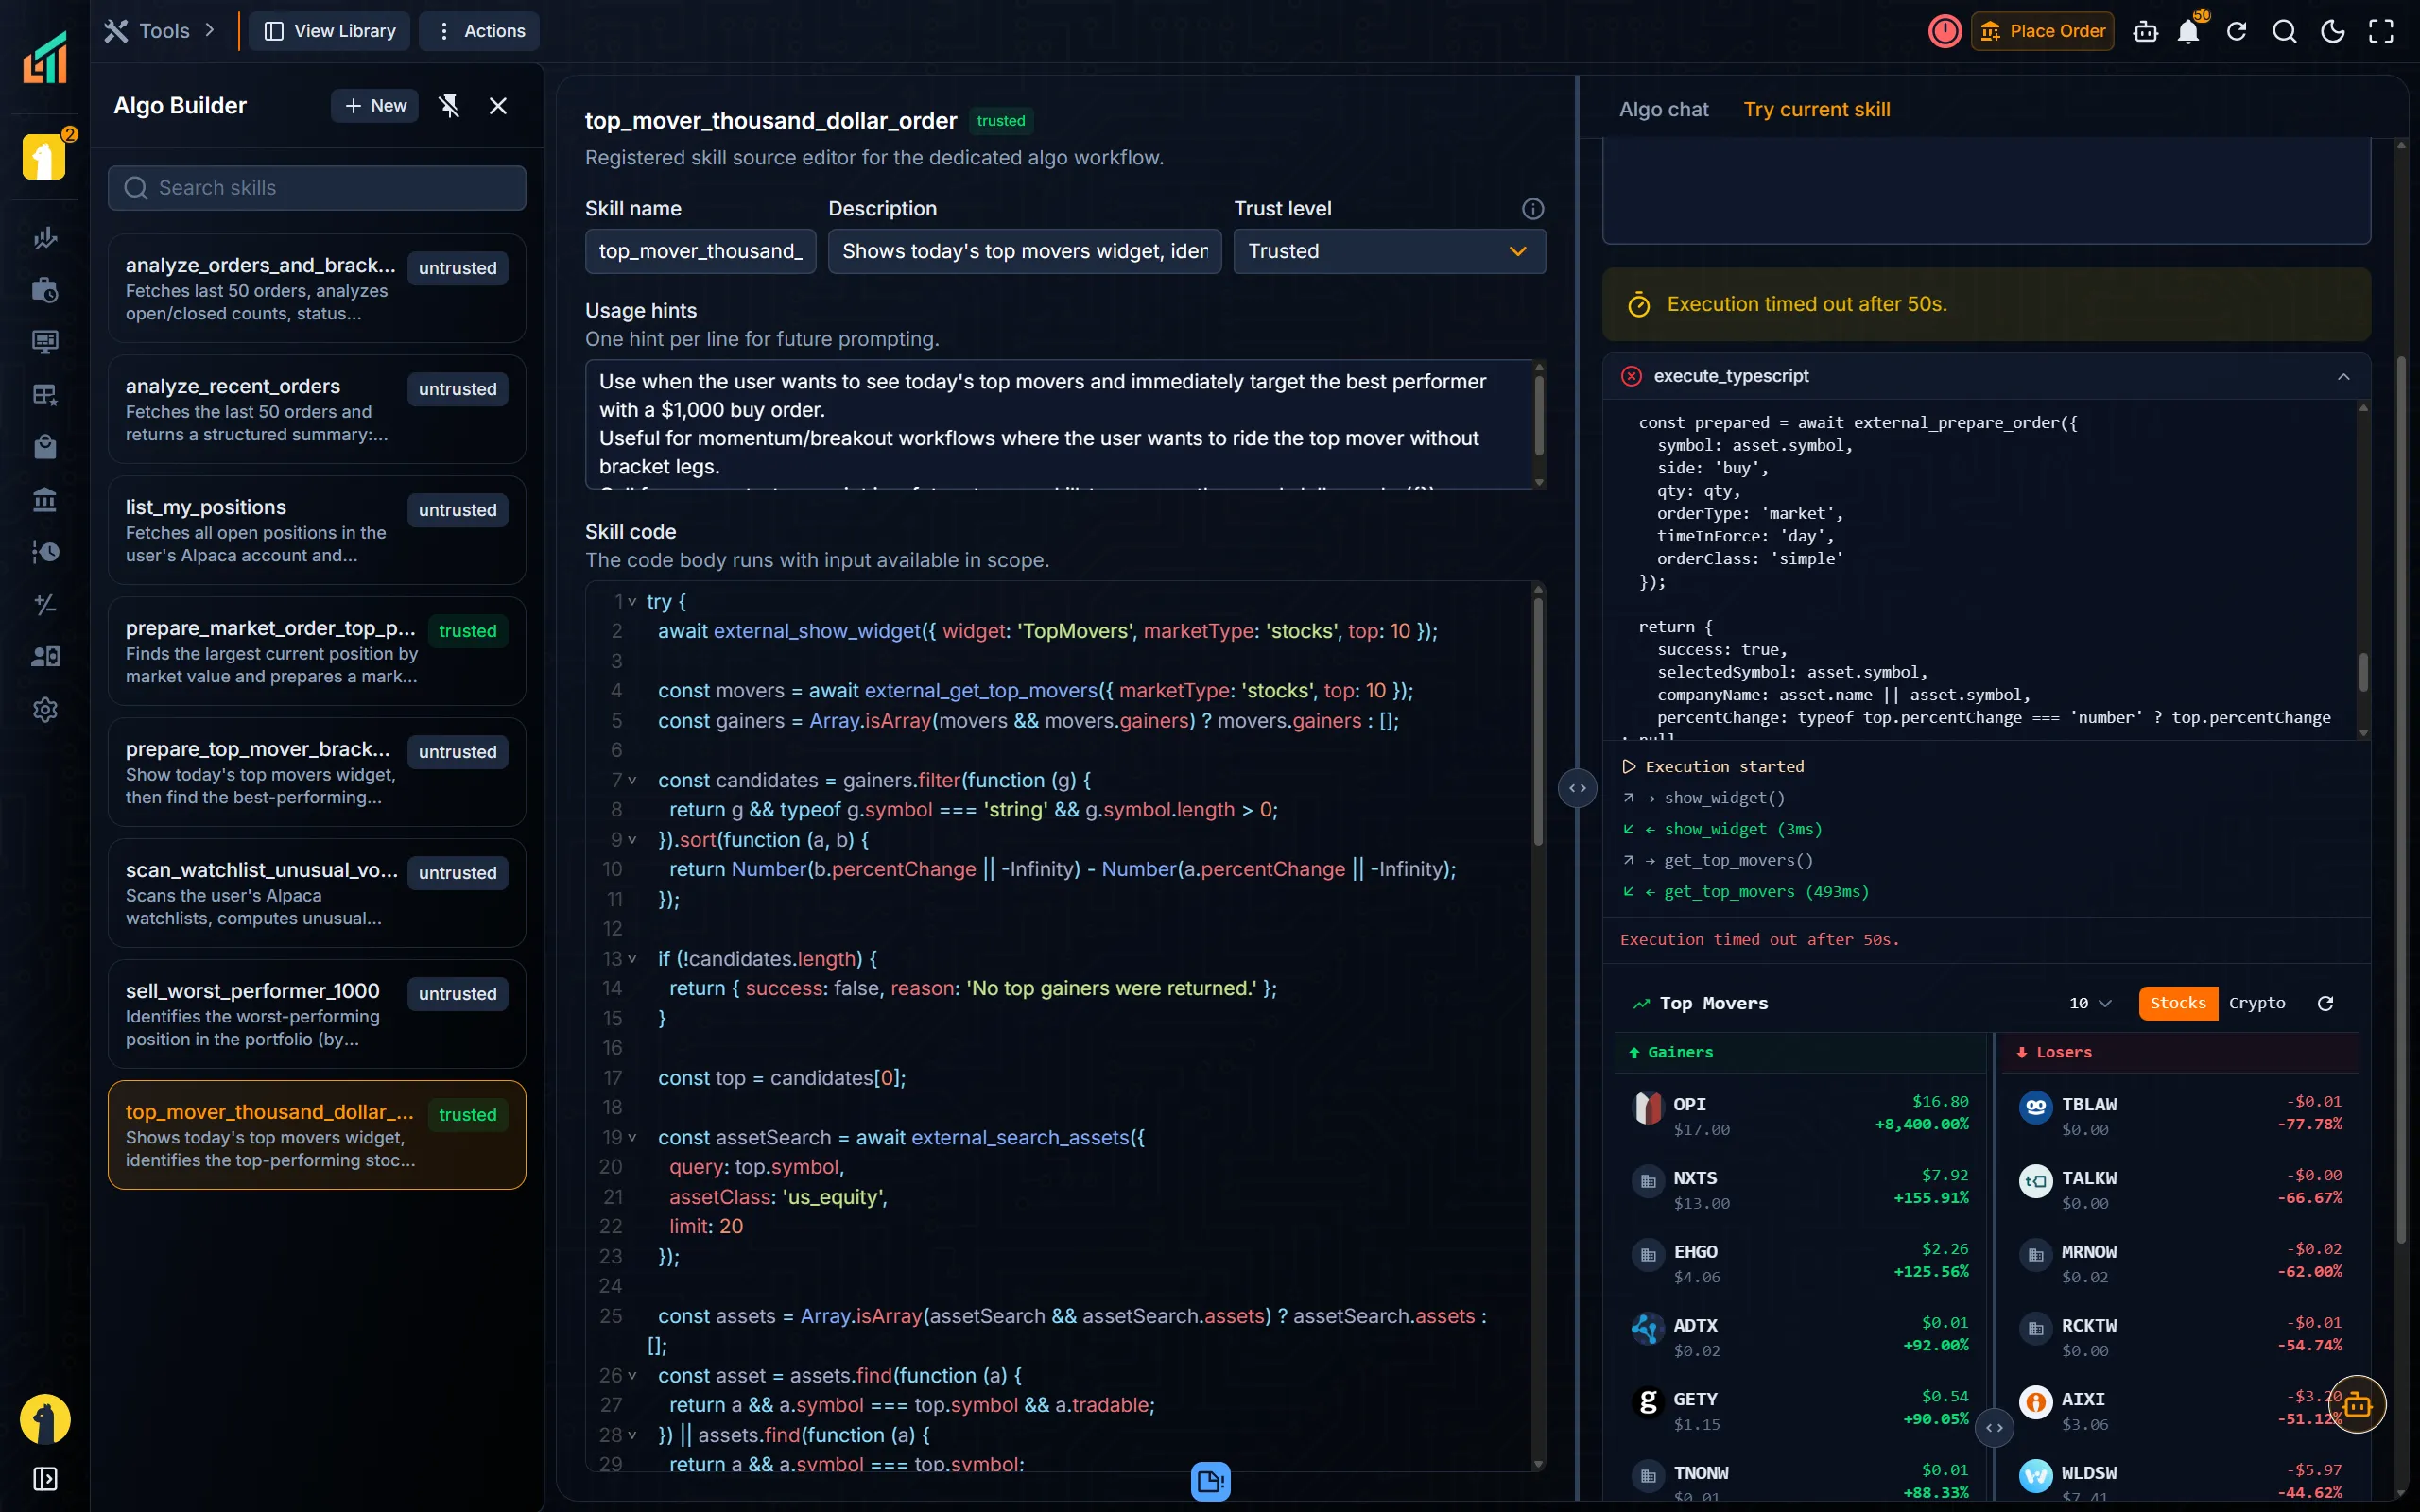
Task: Collapse code fold at line 13
Action: (x=632, y=959)
